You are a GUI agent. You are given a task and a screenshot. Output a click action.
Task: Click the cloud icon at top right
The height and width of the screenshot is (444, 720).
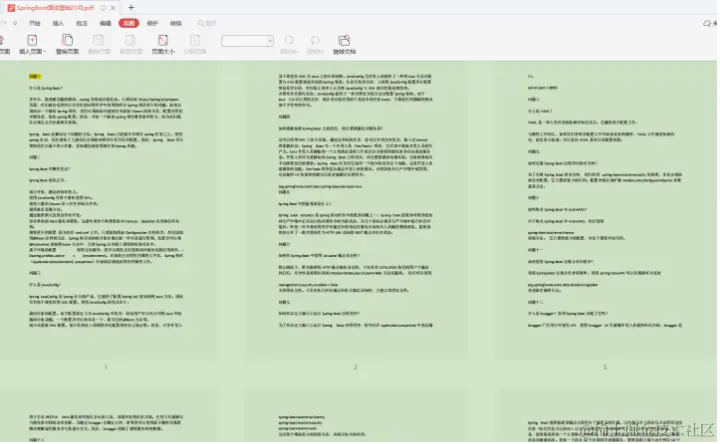coord(707,23)
